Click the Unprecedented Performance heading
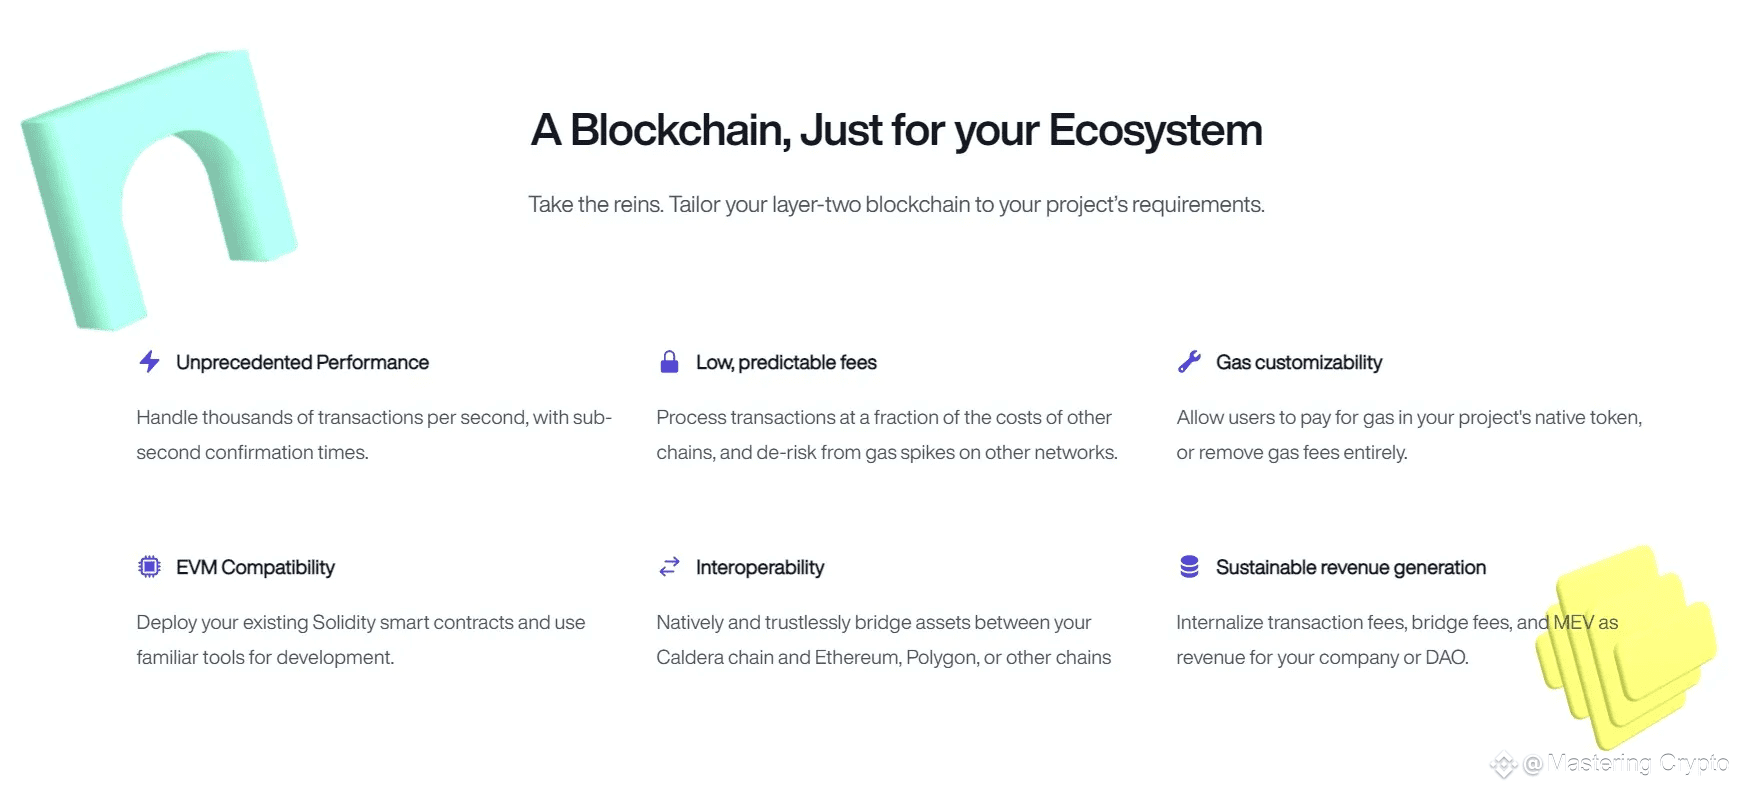Viewport: 1737px width, 790px height. coord(302,362)
